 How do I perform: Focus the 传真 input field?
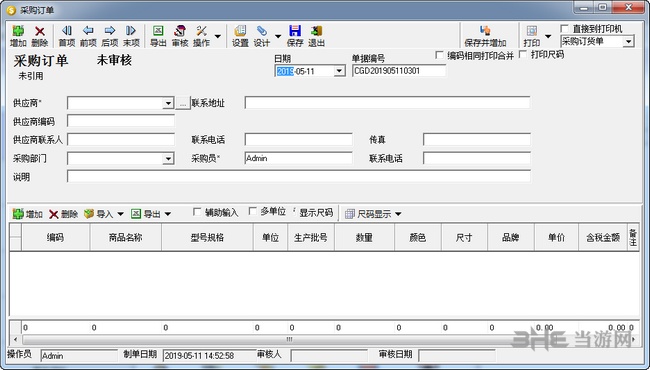(x=476, y=139)
